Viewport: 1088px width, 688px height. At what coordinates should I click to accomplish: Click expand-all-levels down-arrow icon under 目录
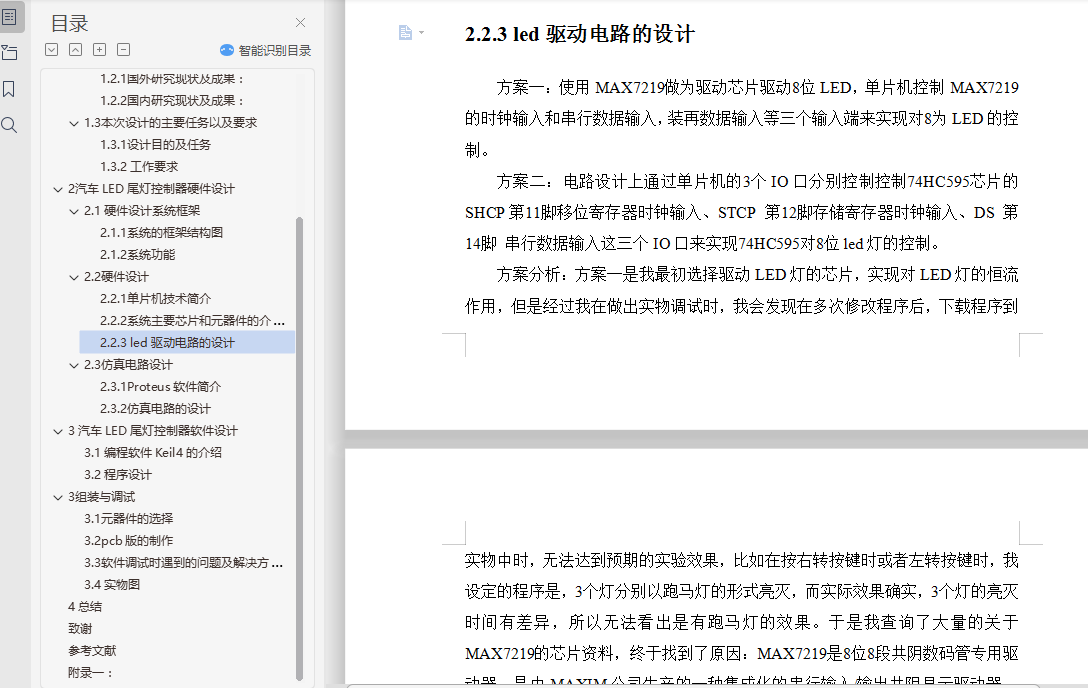[x=51, y=49]
